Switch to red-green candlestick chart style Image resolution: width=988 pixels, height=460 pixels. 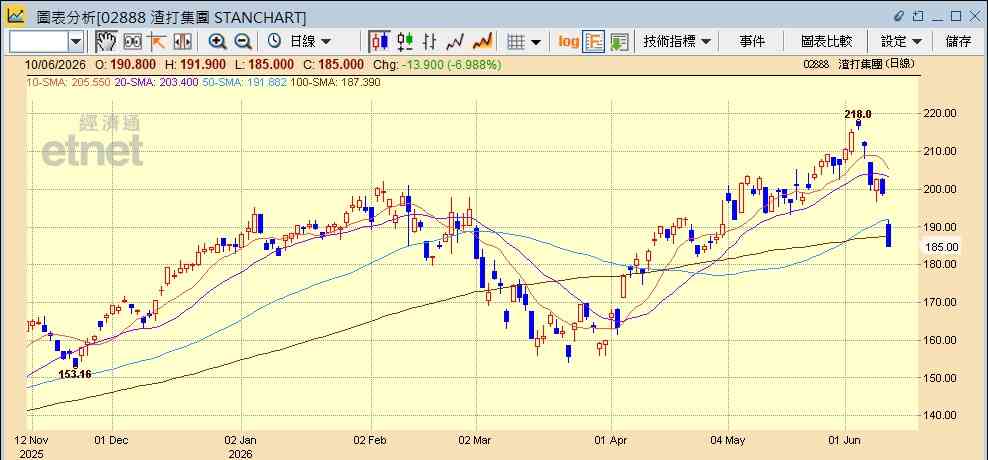(x=405, y=42)
